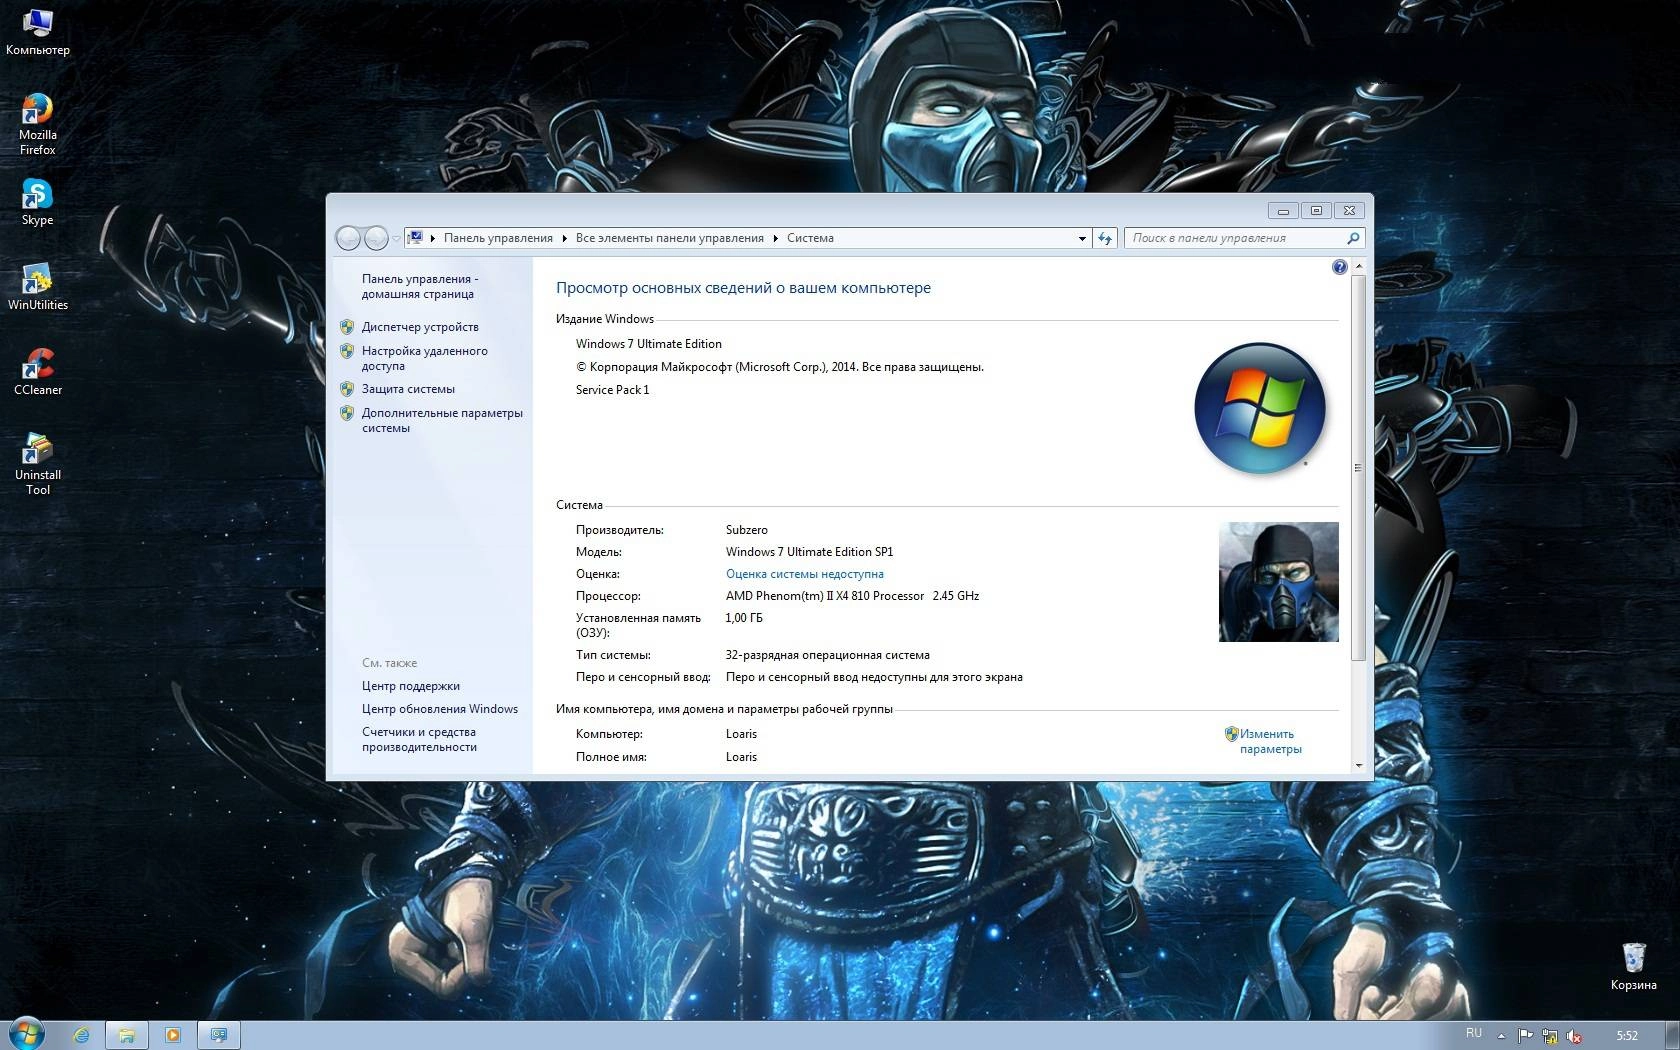Click Система breadcrumb
1680x1050 pixels.
pos(810,238)
